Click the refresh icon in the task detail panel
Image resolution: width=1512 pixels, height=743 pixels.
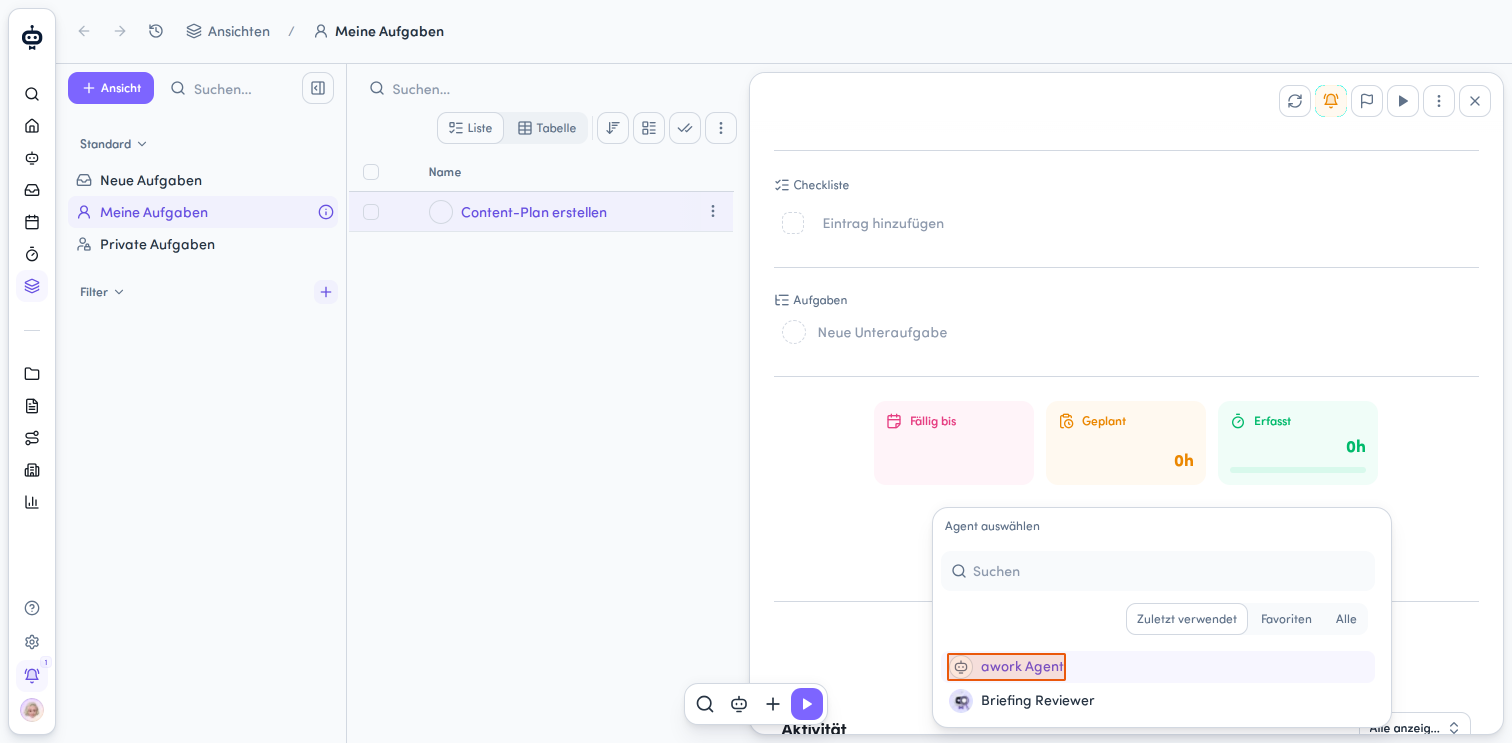point(1295,101)
